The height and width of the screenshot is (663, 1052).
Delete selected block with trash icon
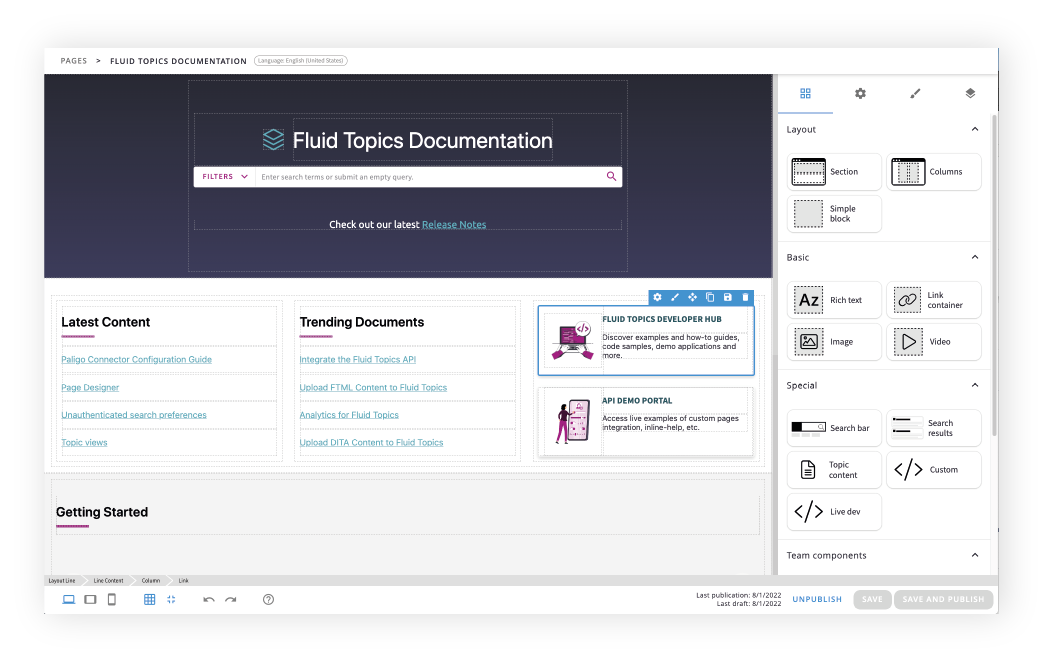coord(745,297)
